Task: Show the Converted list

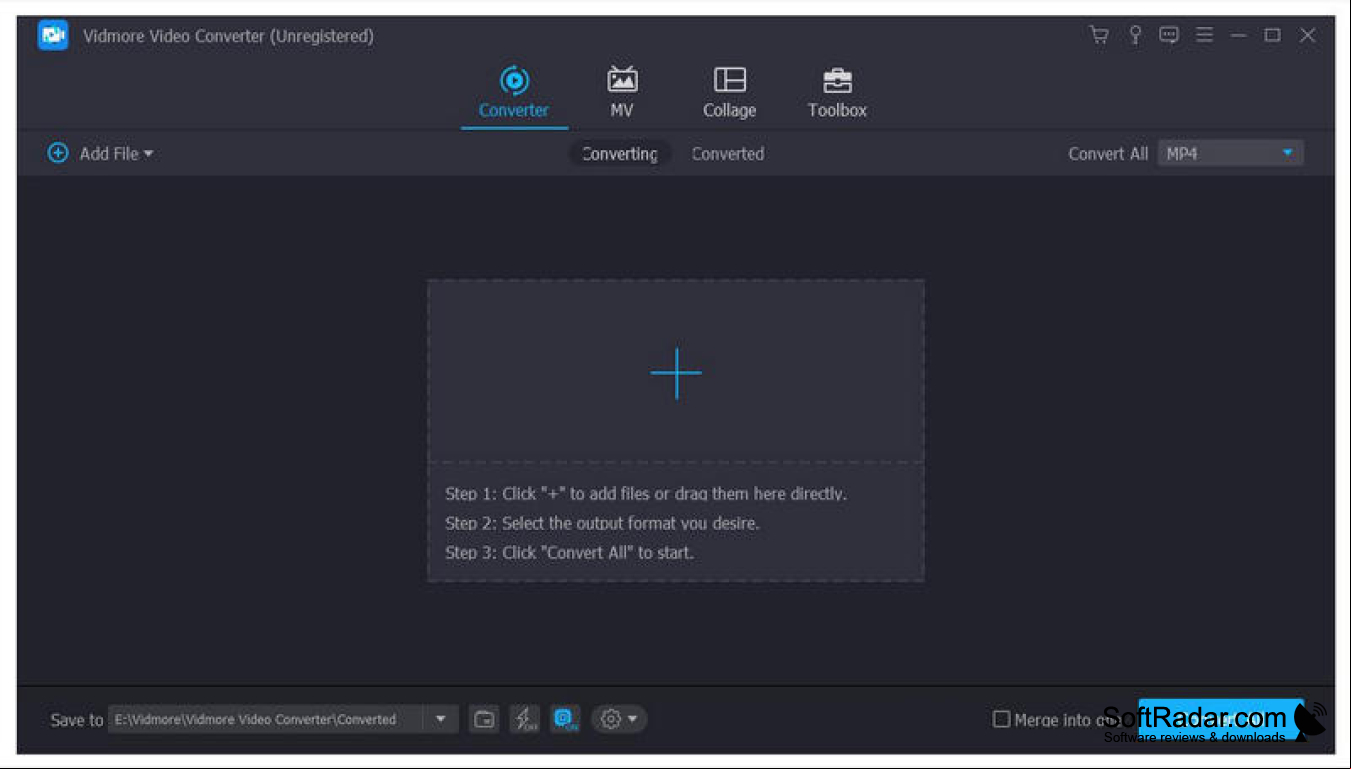Action: (728, 154)
